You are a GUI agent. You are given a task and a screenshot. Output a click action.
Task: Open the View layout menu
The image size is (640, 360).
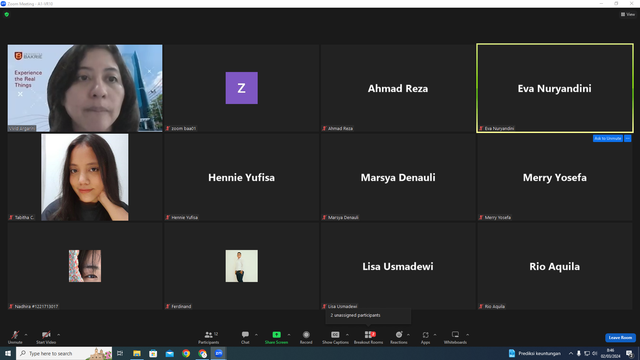click(x=628, y=14)
